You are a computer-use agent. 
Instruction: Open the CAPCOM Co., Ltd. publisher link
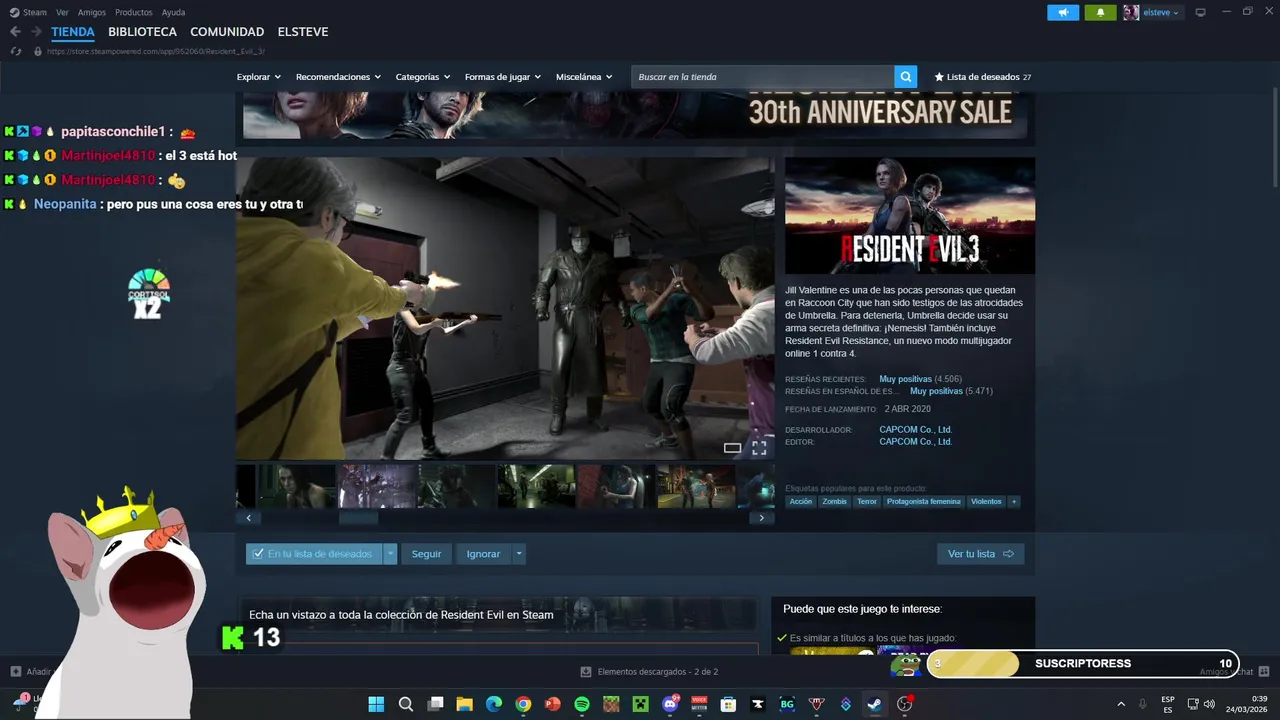[915, 442]
